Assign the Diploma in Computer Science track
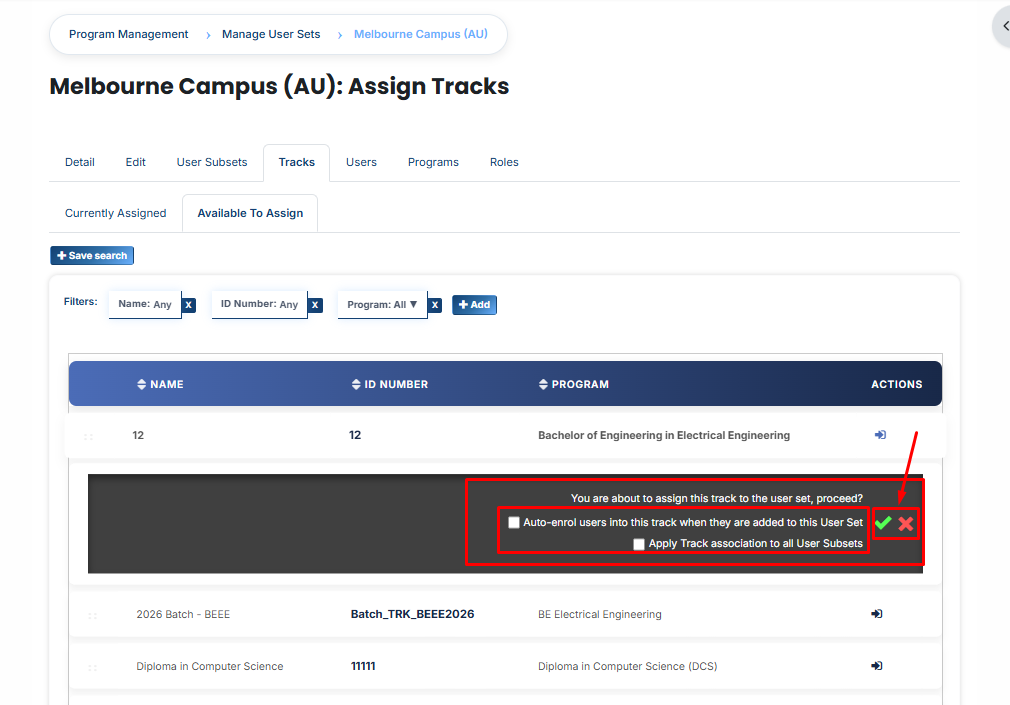This screenshot has width=1010, height=705. tap(877, 666)
